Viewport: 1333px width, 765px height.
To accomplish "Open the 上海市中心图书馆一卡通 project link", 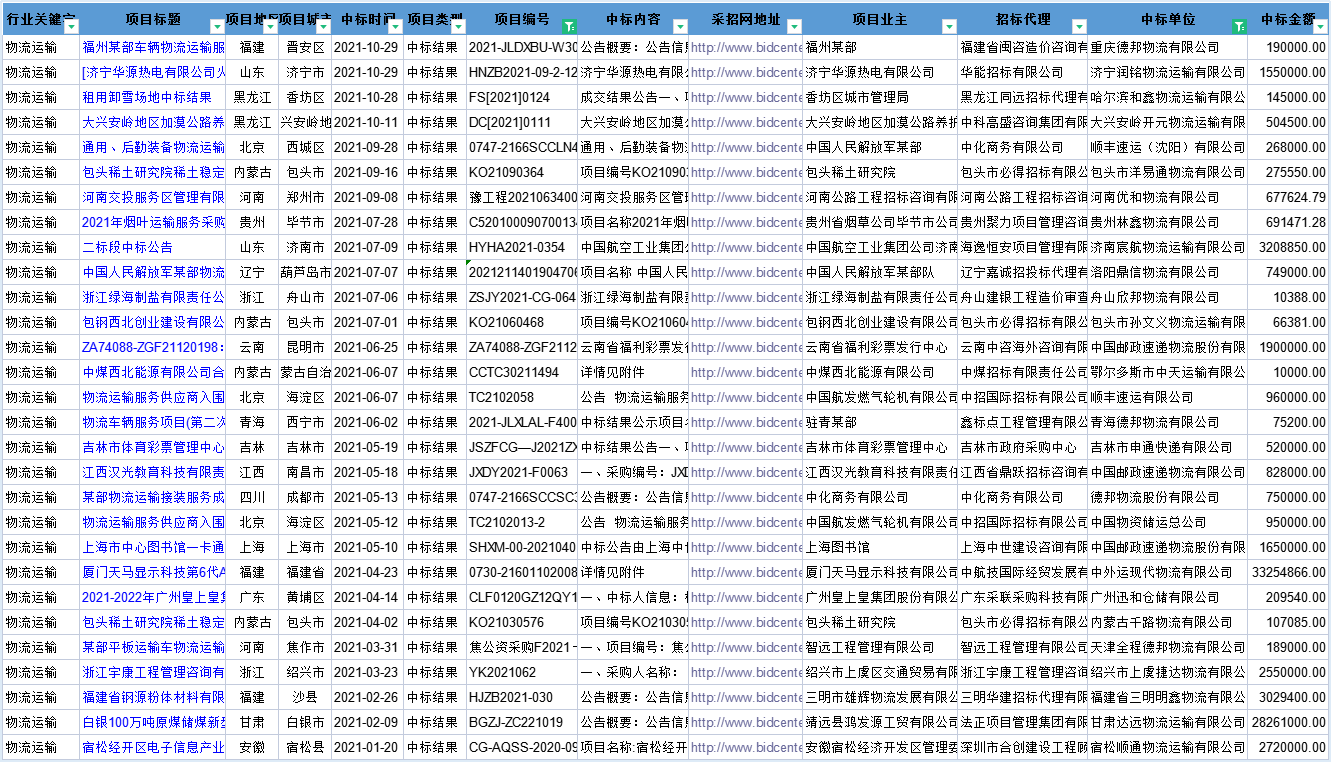I will (153, 547).
